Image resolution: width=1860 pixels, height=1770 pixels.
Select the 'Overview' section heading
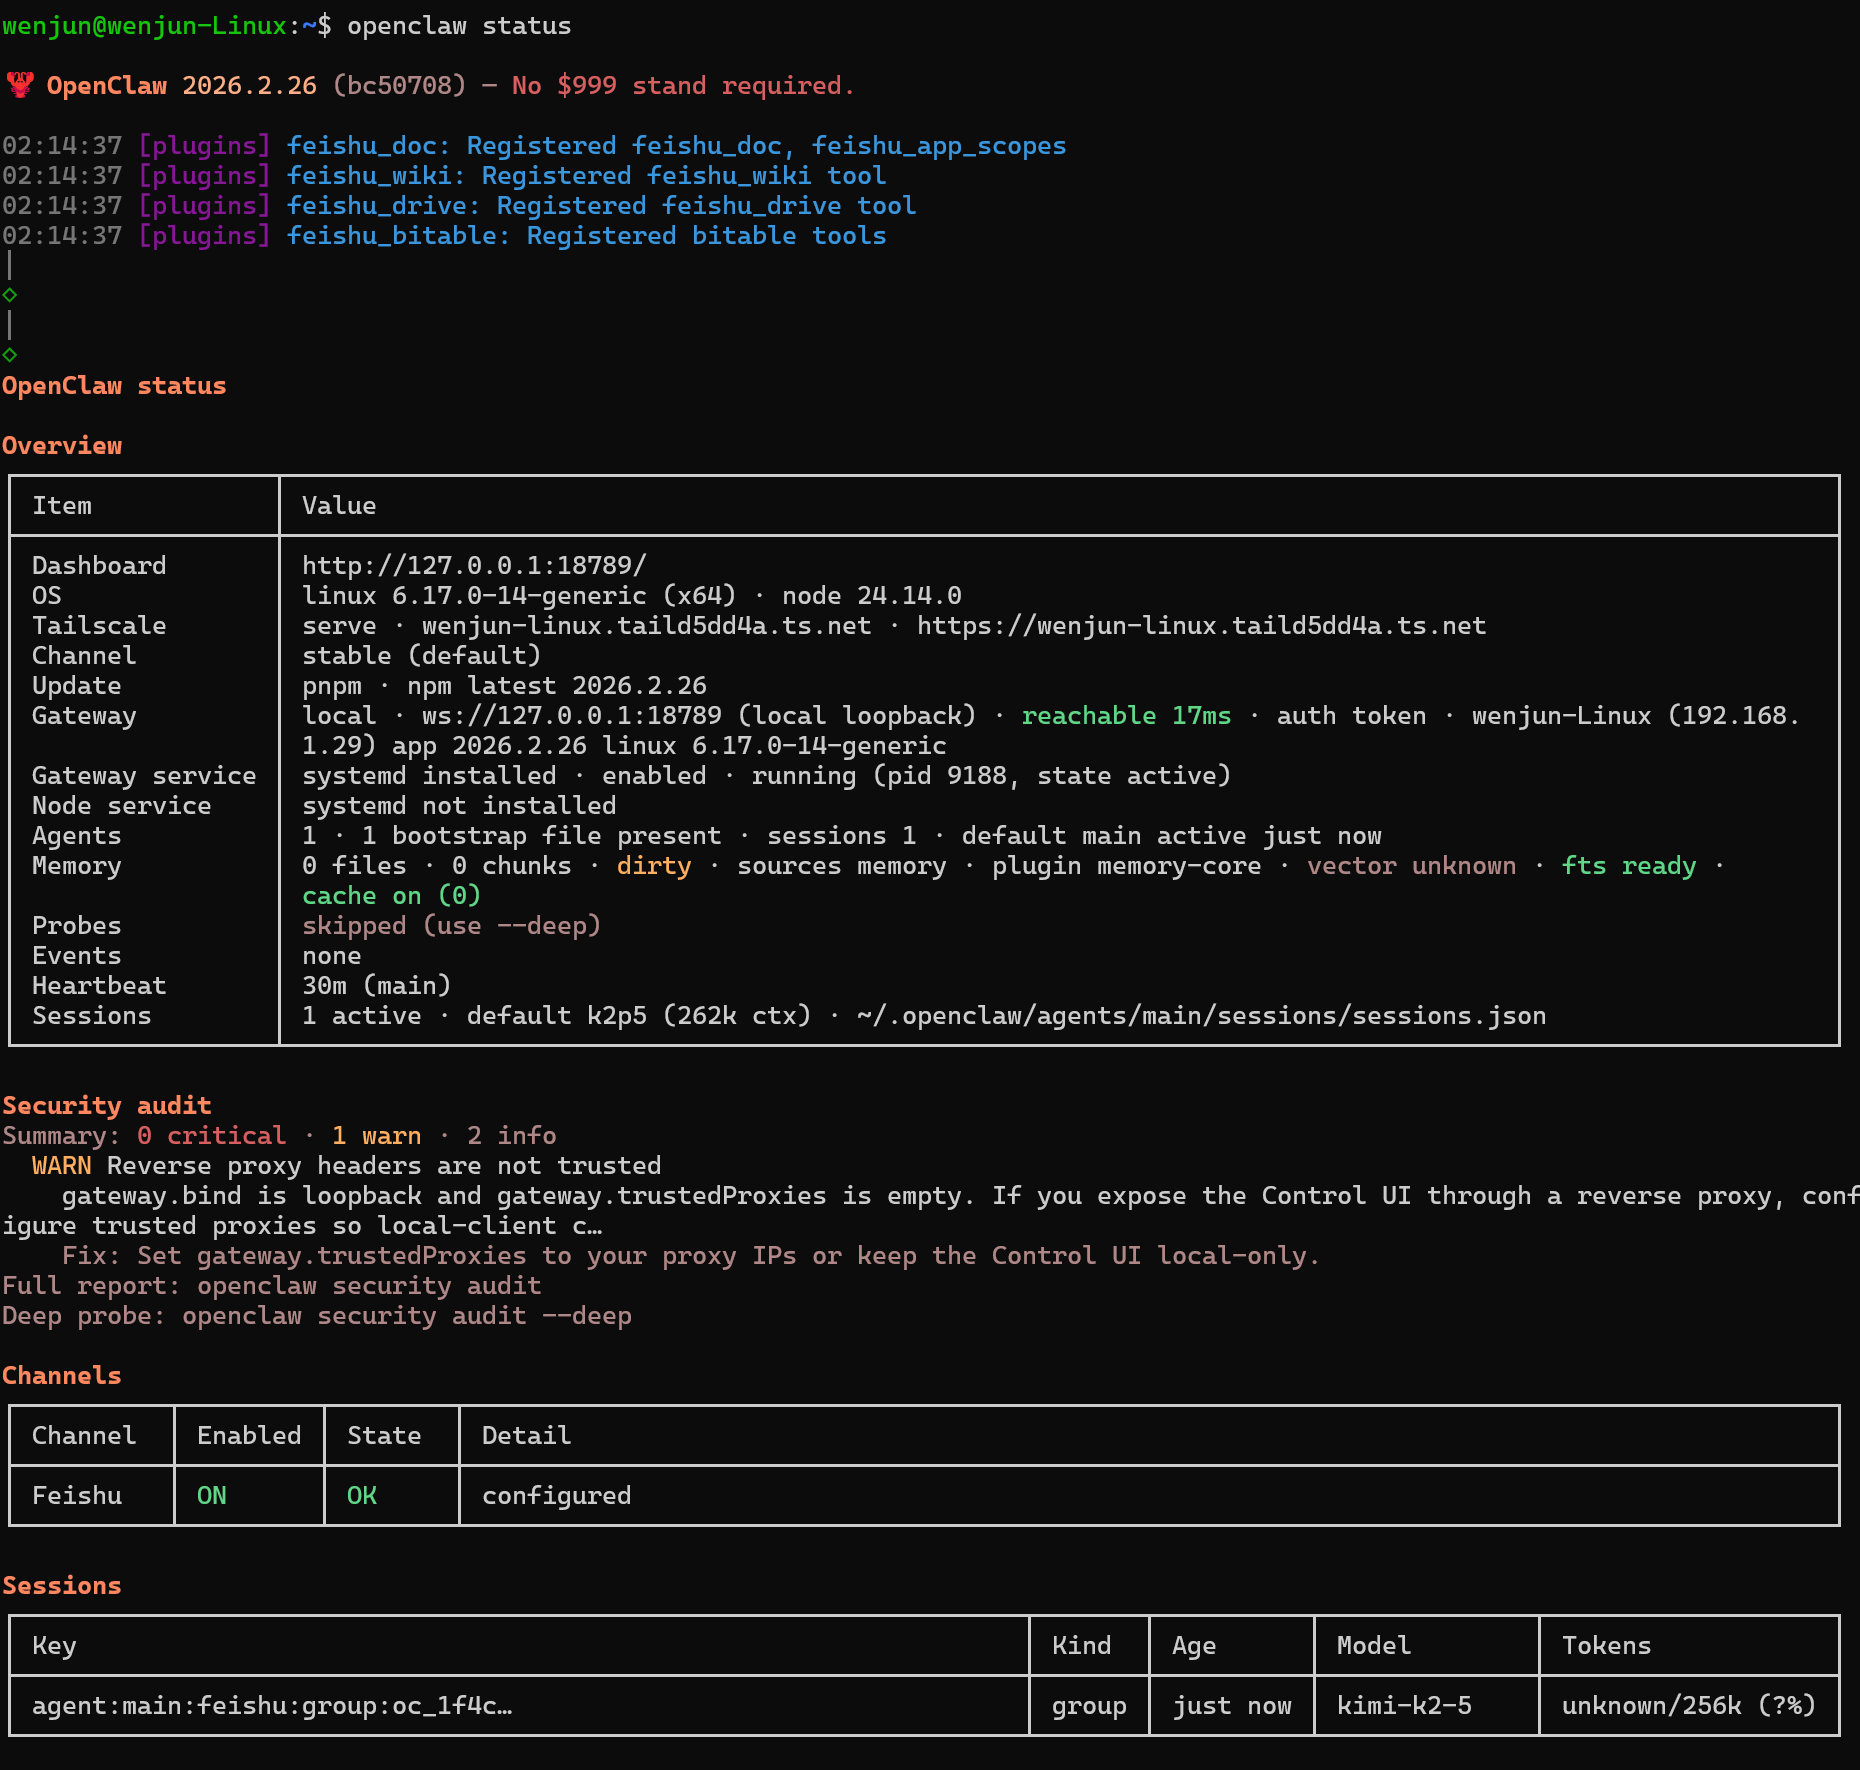(x=61, y=445)
